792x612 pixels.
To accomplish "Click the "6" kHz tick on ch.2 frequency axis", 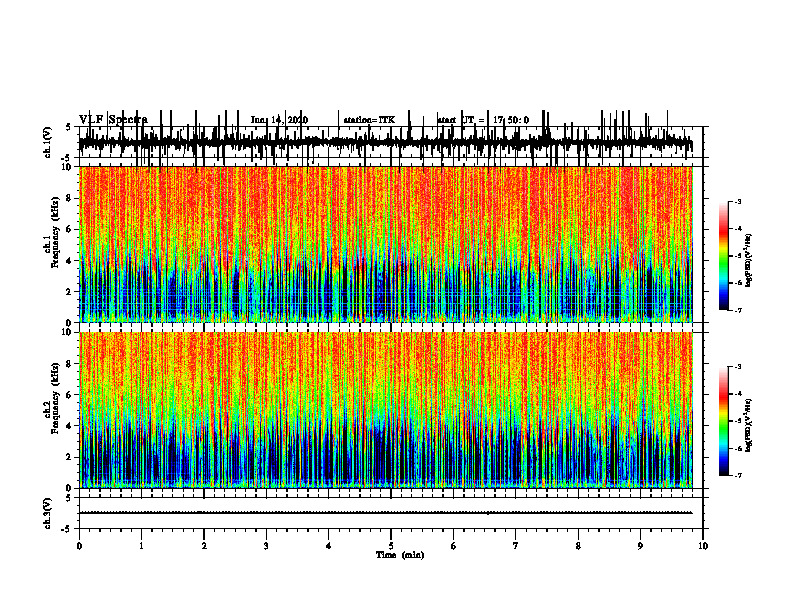I will [70, 395].
